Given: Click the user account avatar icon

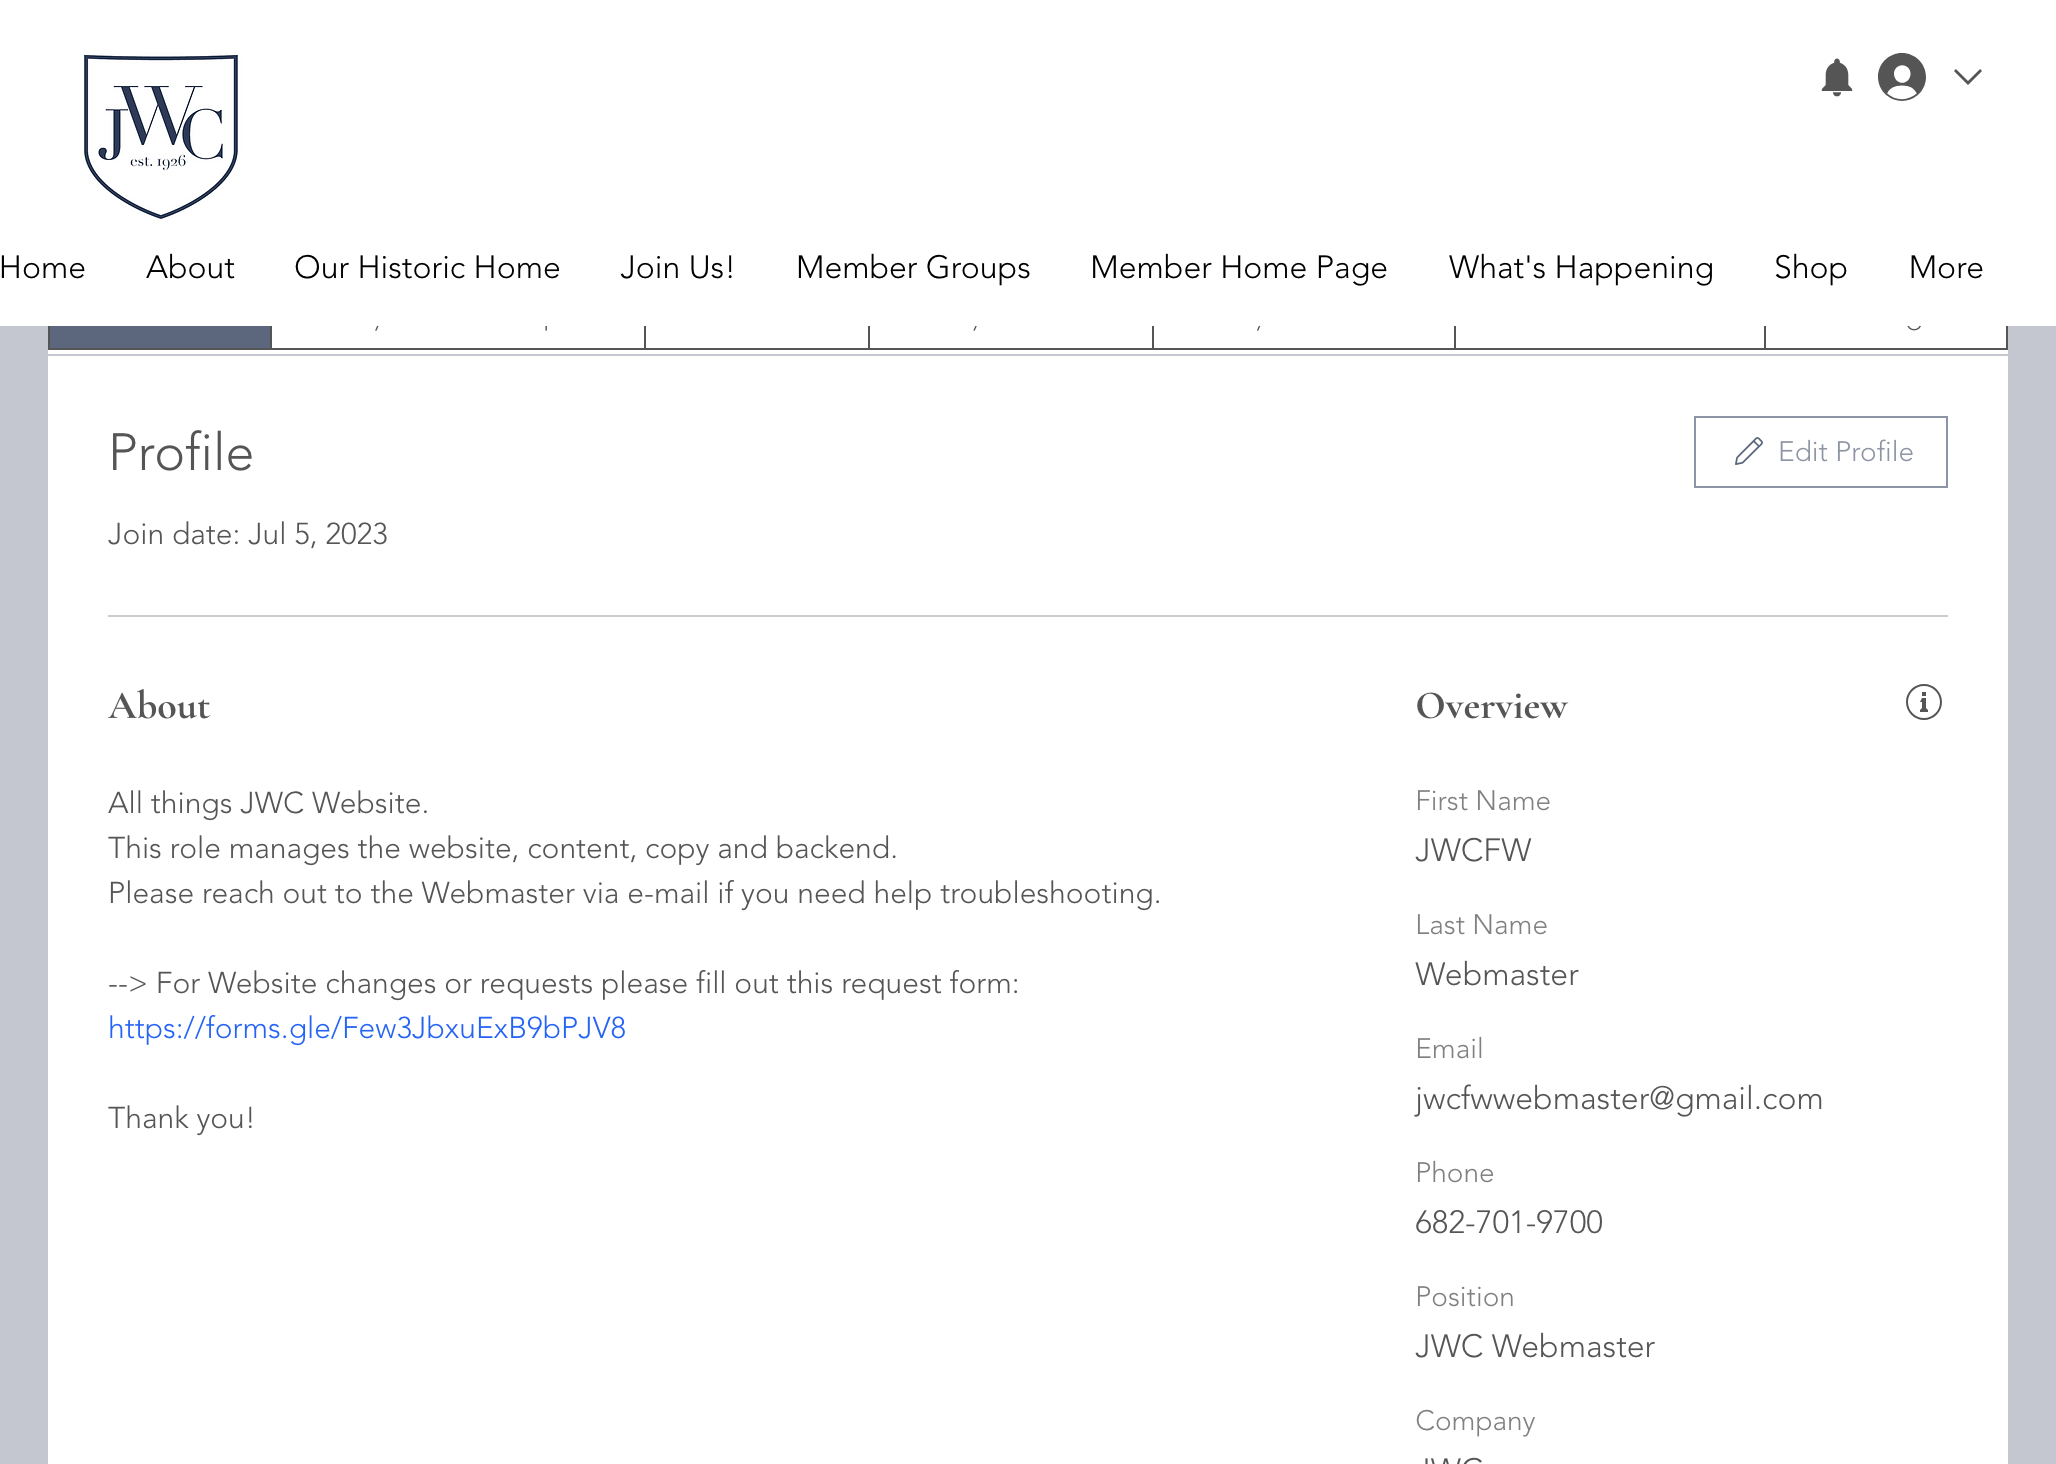Looking at the screenshot, I should 1901,77.
